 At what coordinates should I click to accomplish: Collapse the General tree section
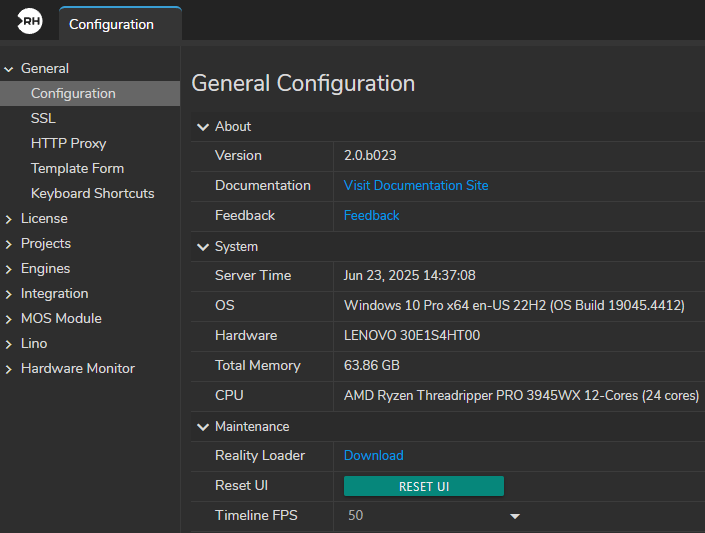pyautogui.click(x=9, y=69)
